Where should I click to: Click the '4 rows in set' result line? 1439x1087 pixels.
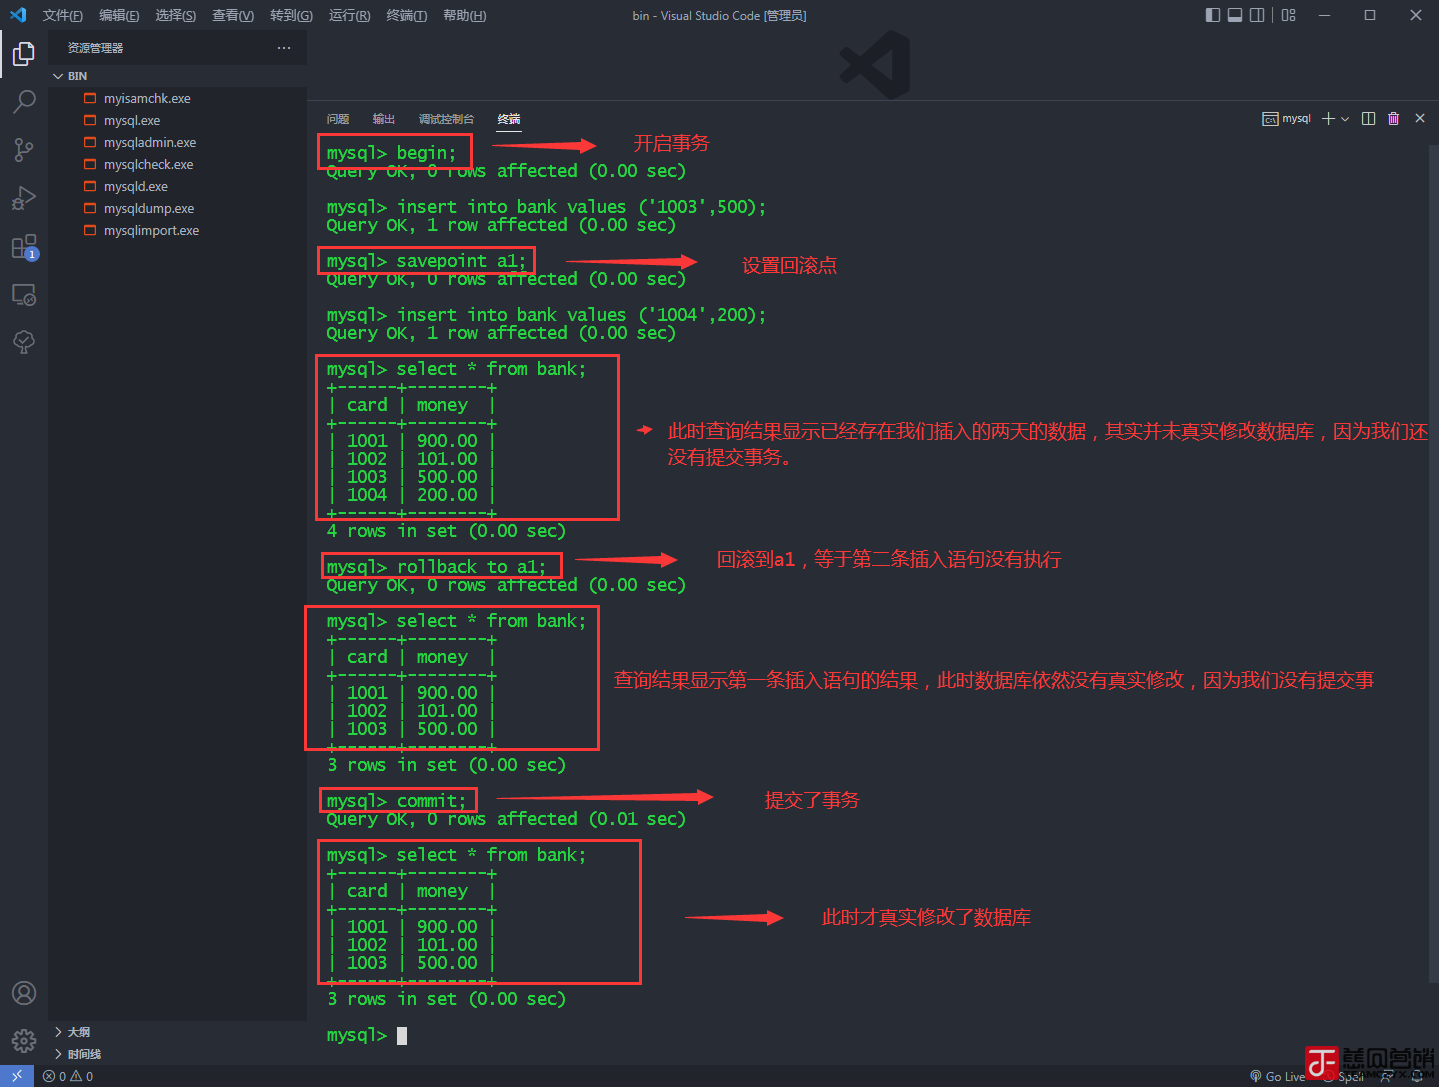pyautogui.click(x=446, y=531)
